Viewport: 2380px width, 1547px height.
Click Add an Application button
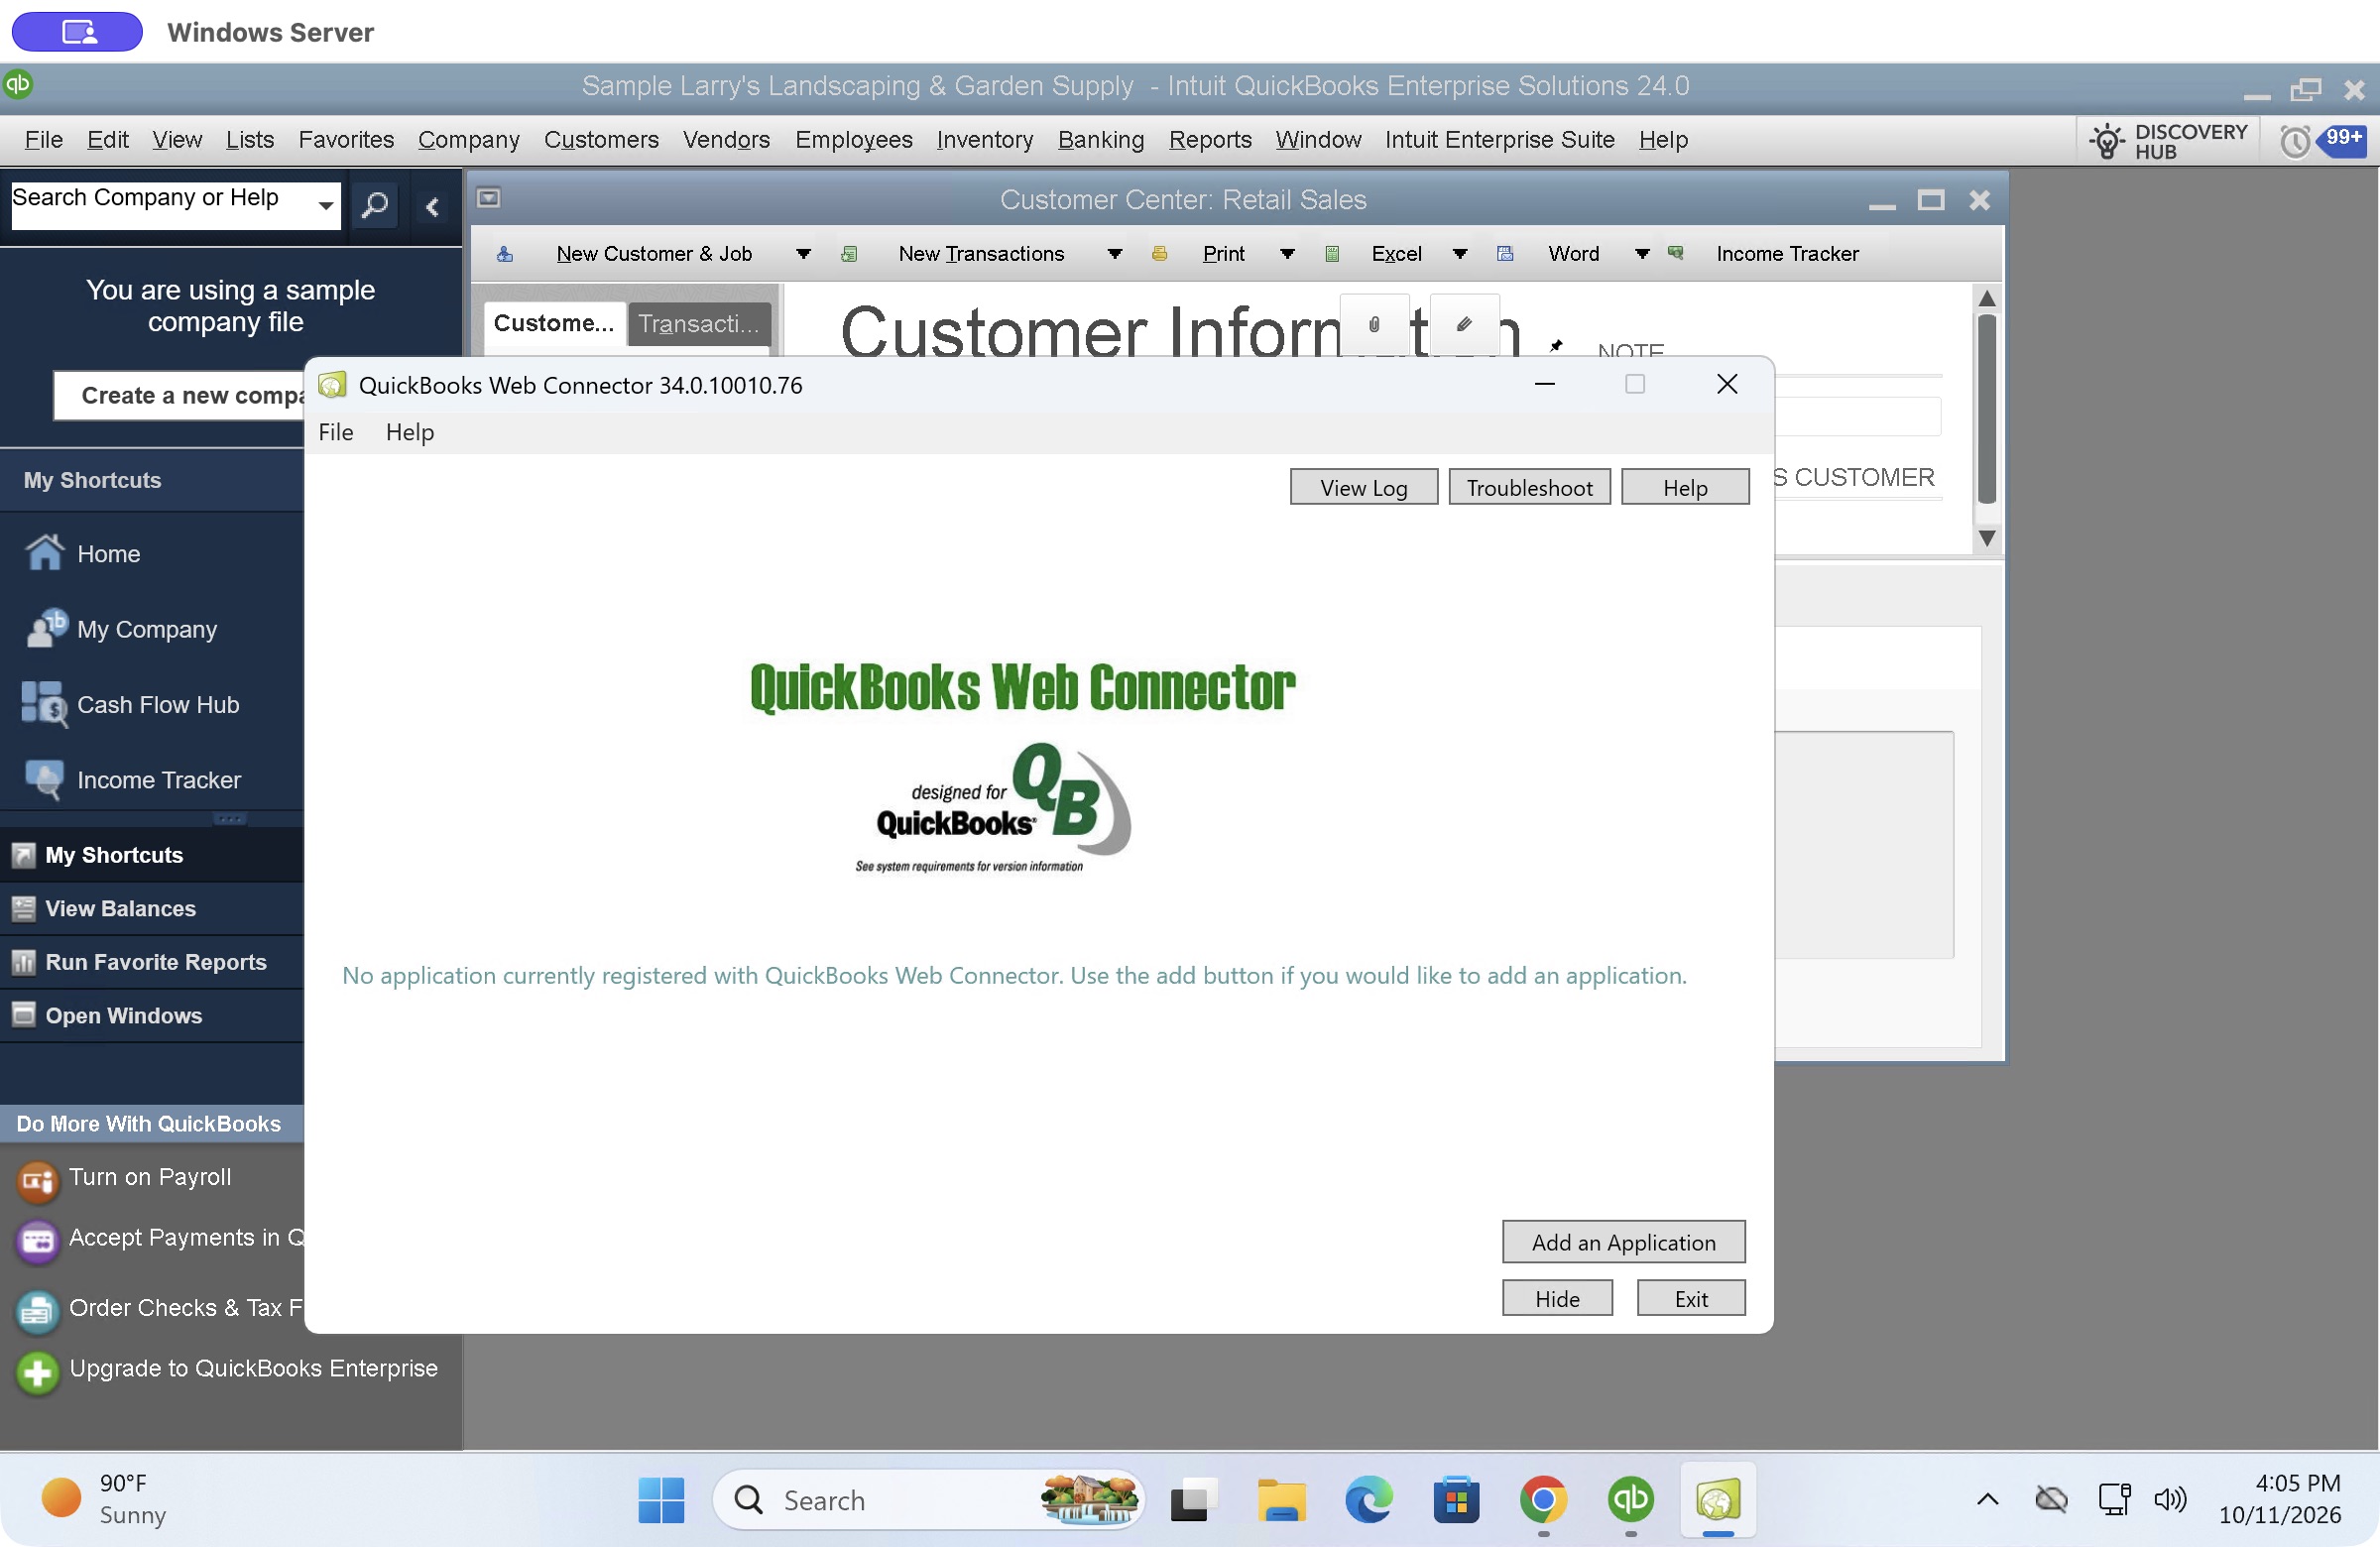pyautogui.click(x=1623, y=1242)
